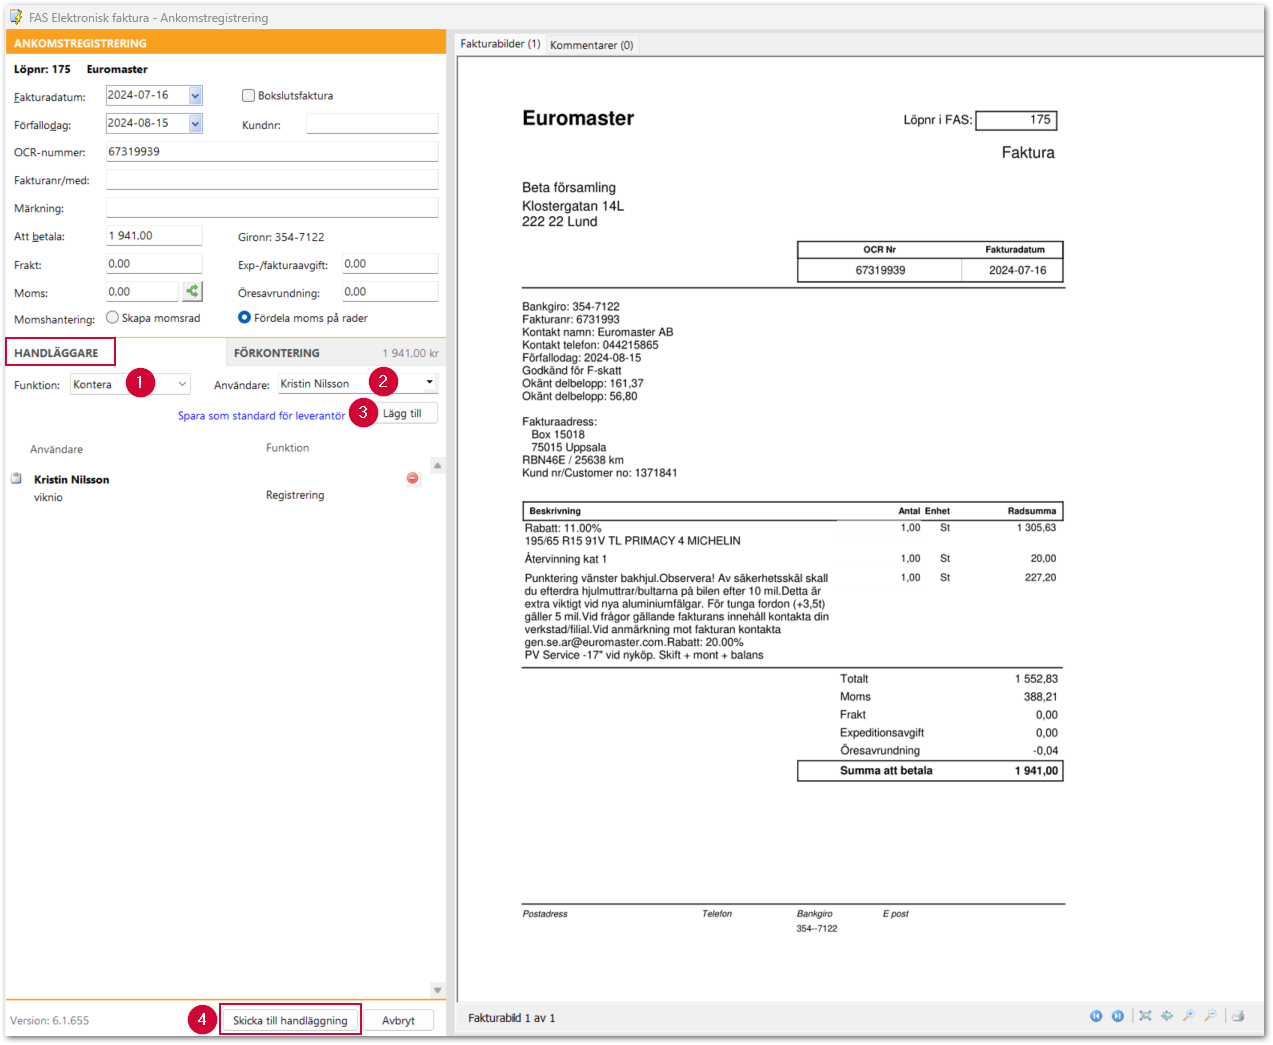Click the Öresavrundning field

(x=390, y=292)
